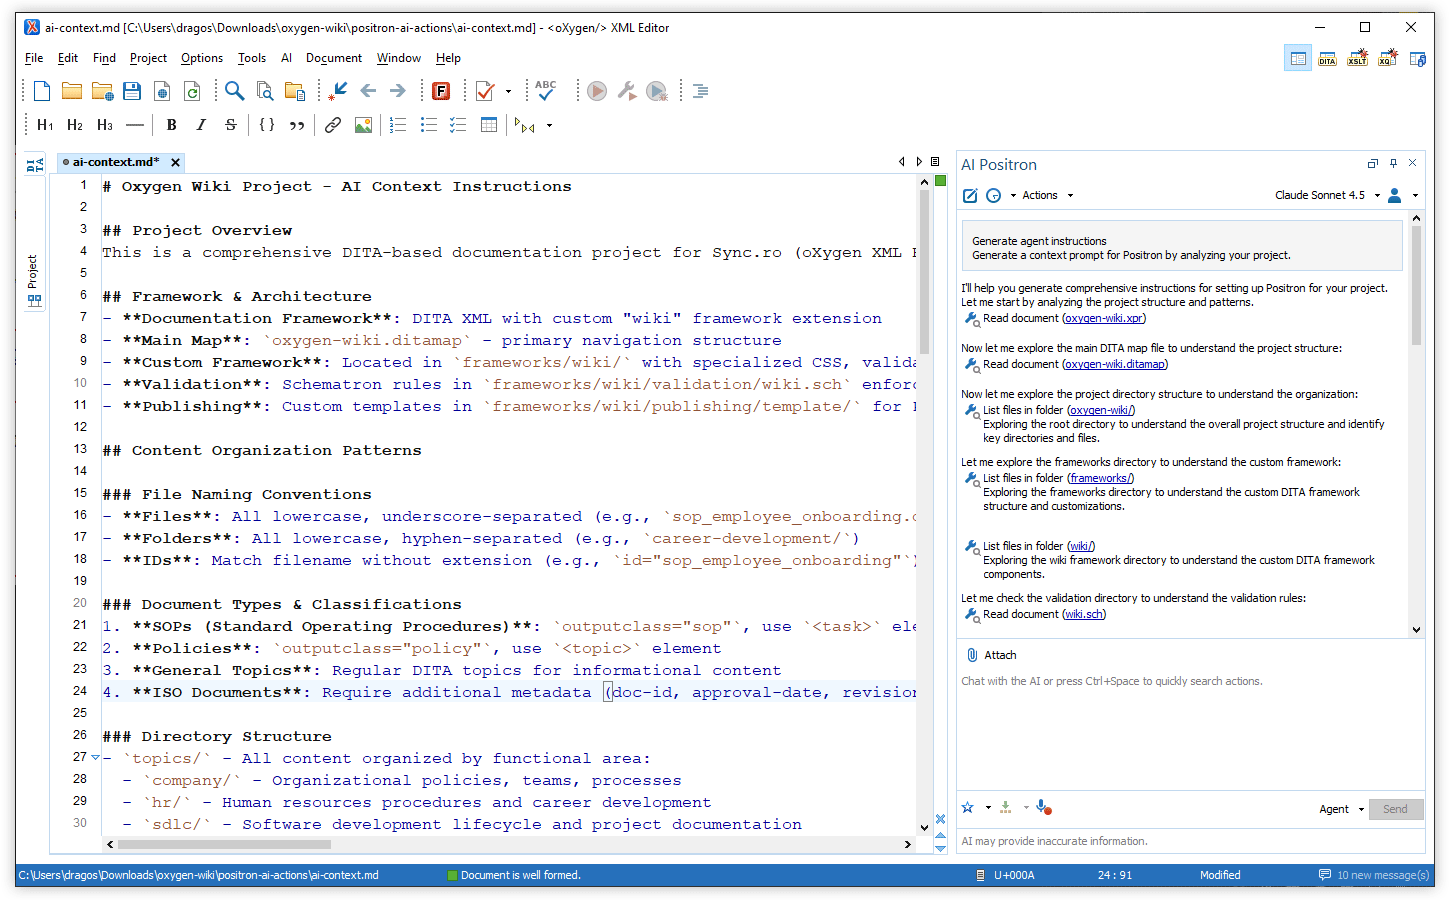The width and height of the screenshot is (1450, 900).
Task: Expand the Actions dropdown in AI Positron
Action: coord(1047,196)
